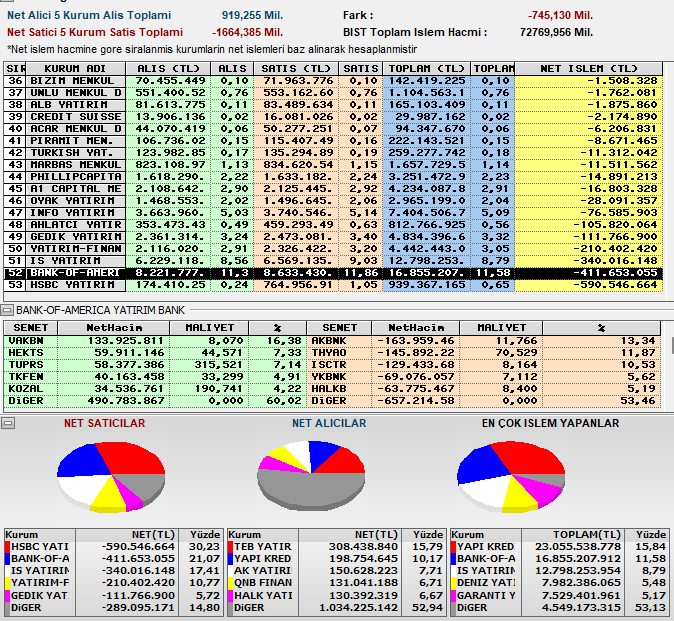Image resolution: width=674 pixels, height=621 pixels.
Task: Click magenta swatch beside GARANTI Y
Action: coord(453,596)
